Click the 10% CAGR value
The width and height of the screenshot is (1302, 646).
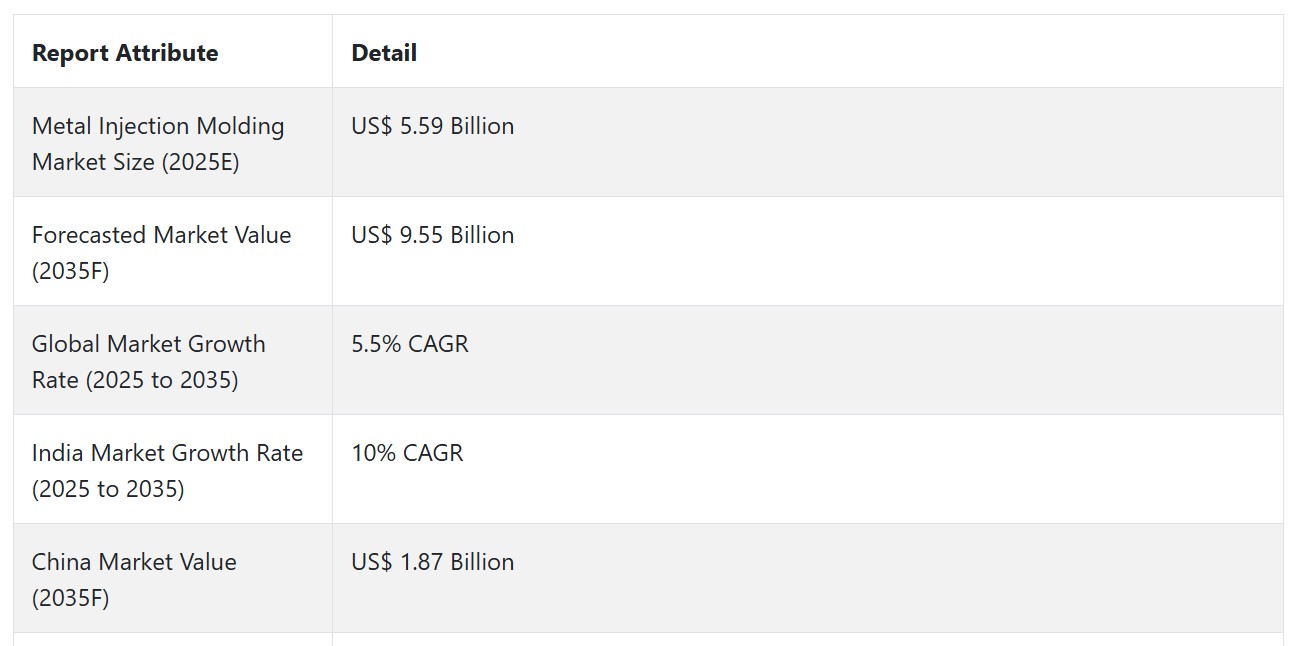(x=407, y=453)
